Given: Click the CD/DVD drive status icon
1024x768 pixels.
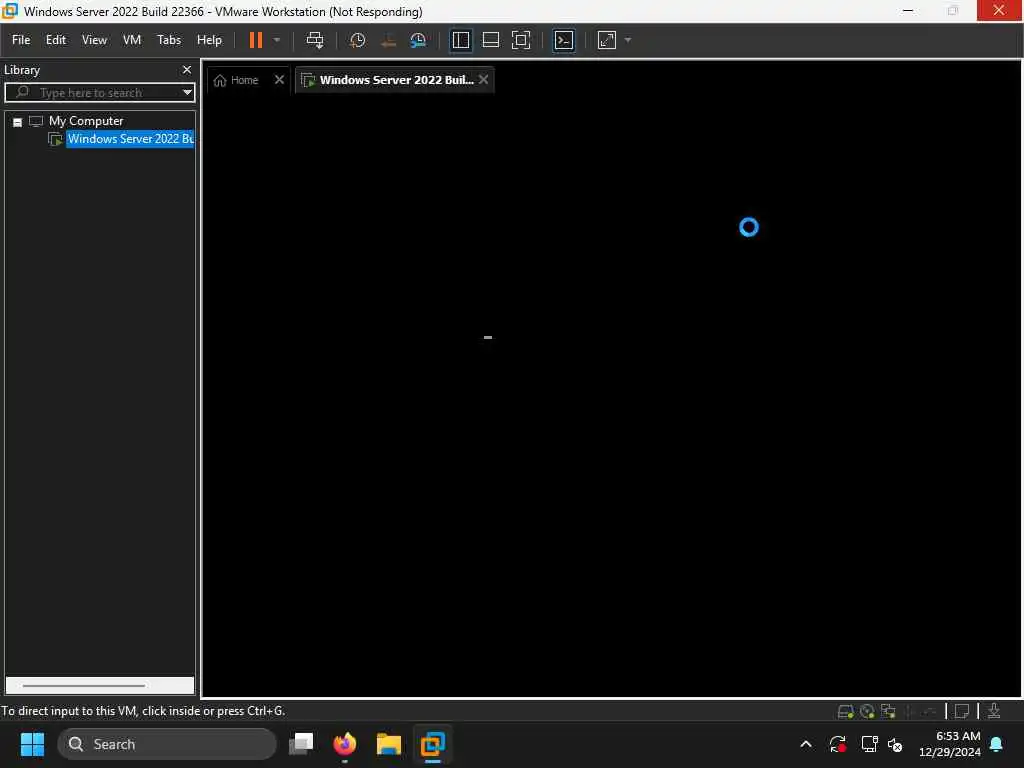Looking at the screenshot, I should click(x=867, y=711).
